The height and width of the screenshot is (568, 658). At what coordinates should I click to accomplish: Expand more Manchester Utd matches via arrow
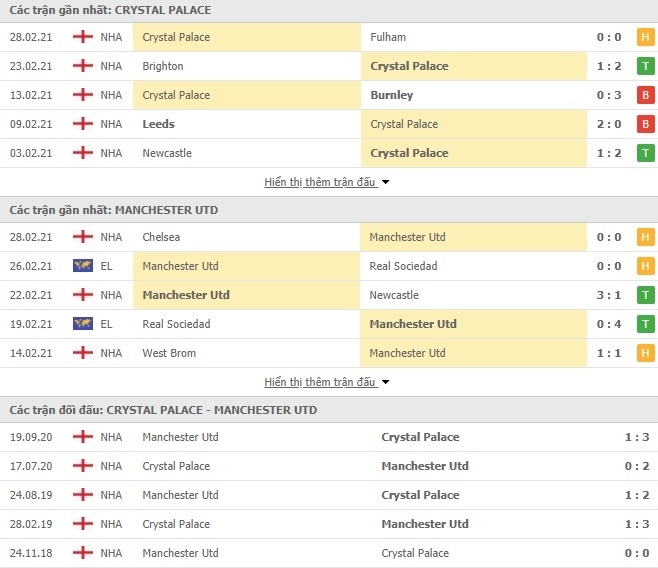click(x=385, y=382)
